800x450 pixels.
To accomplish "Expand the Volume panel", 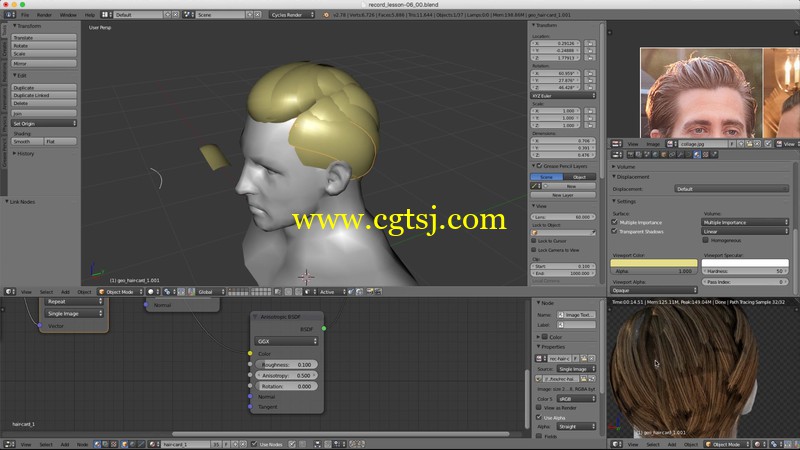I will pos(624,167).
